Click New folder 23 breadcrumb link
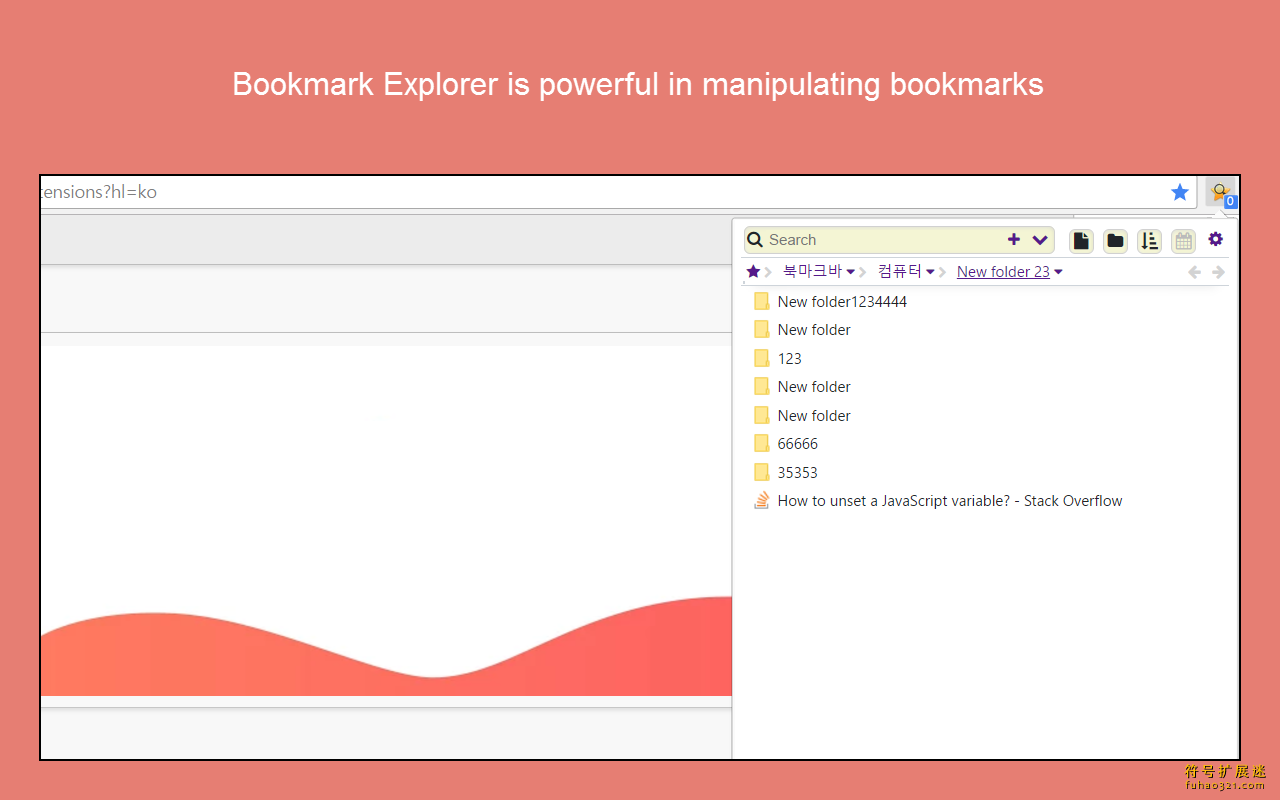Viewport: 1280px width, 800px height. (x=1003, y=272)
